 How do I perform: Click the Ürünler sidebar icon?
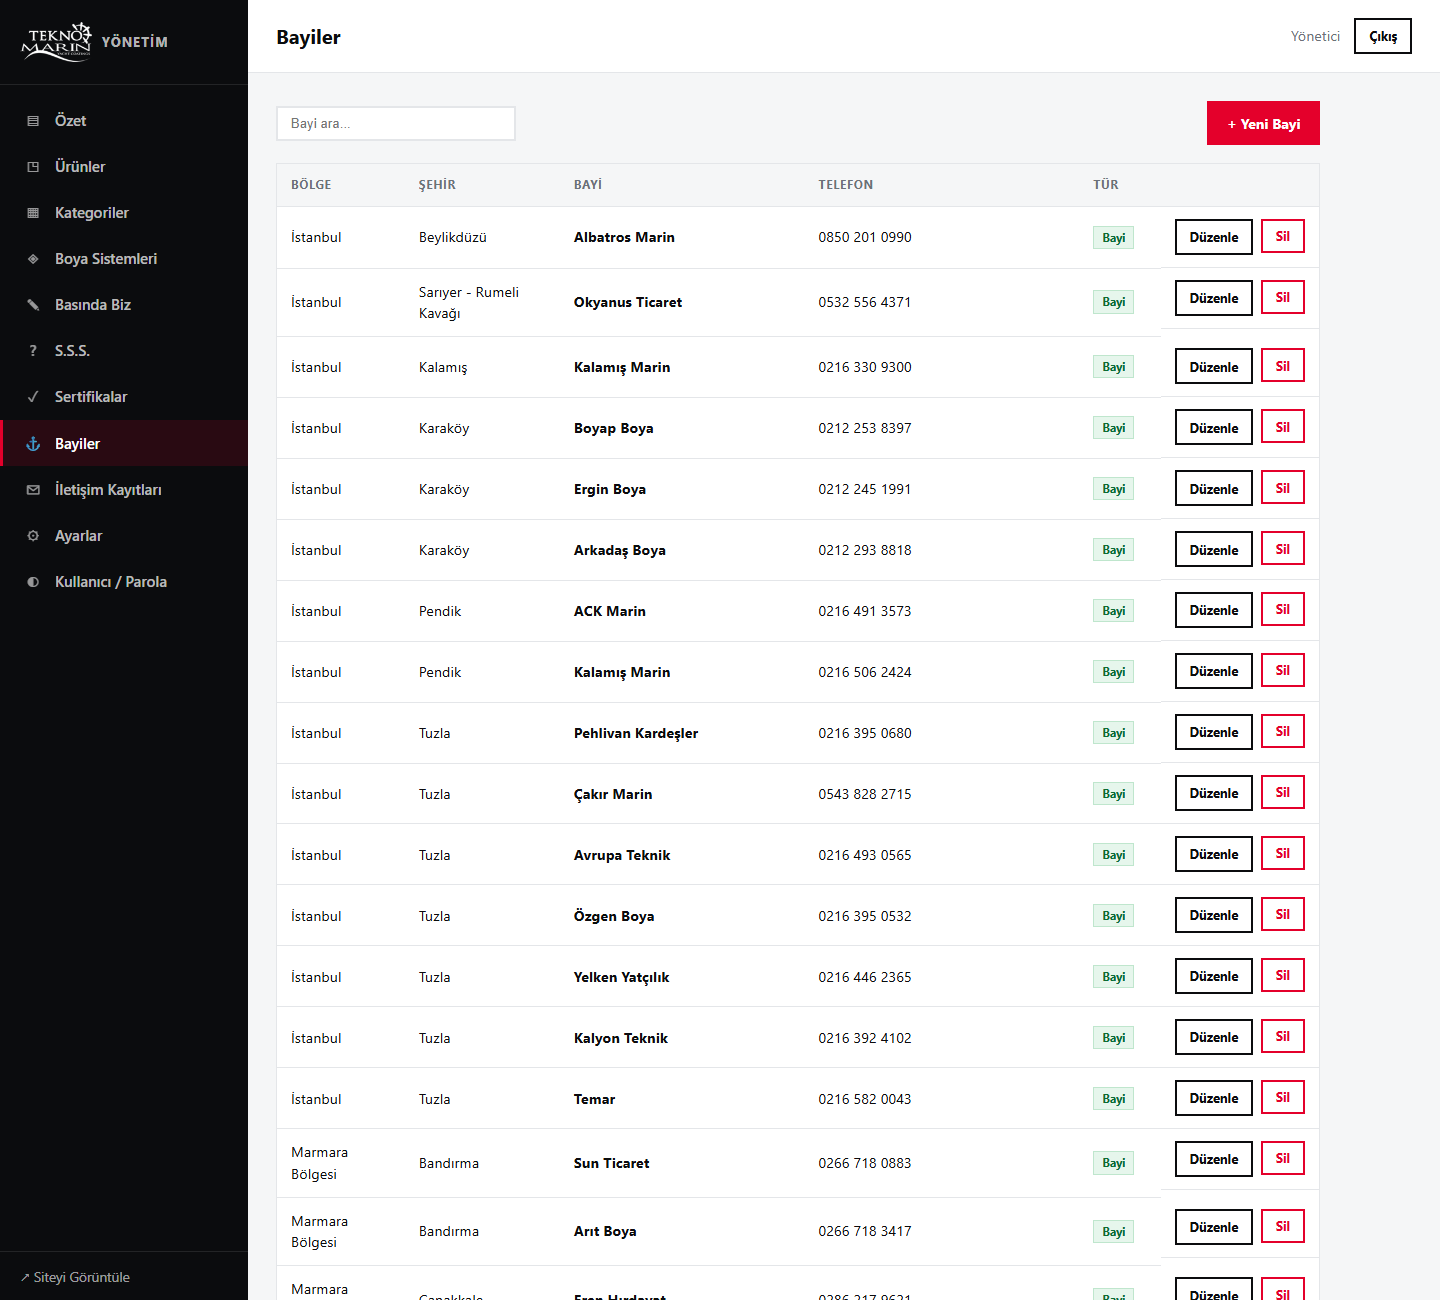point(33,167)
